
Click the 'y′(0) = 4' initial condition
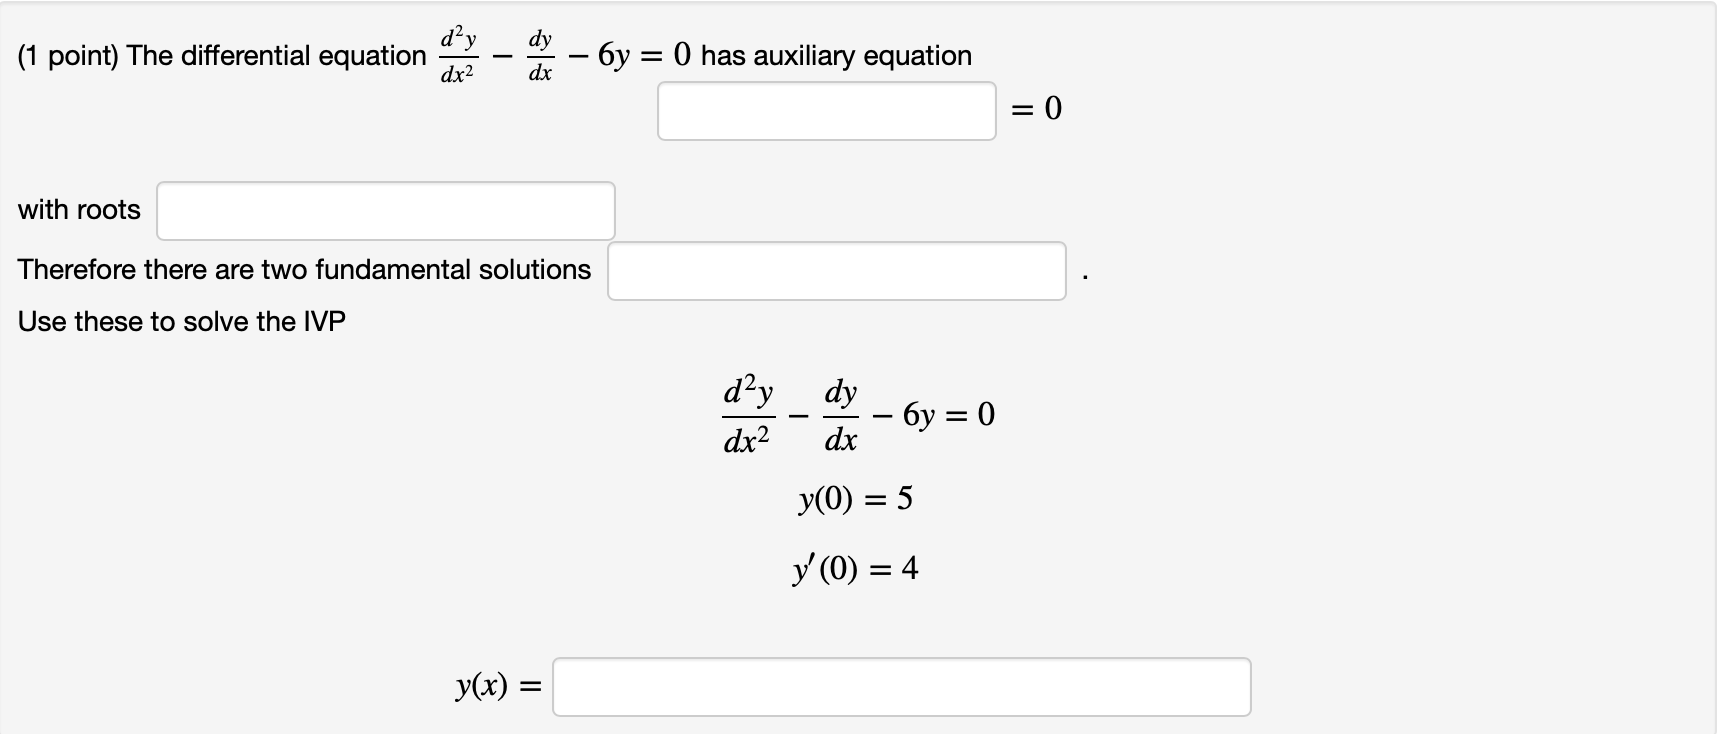point(855,568)
